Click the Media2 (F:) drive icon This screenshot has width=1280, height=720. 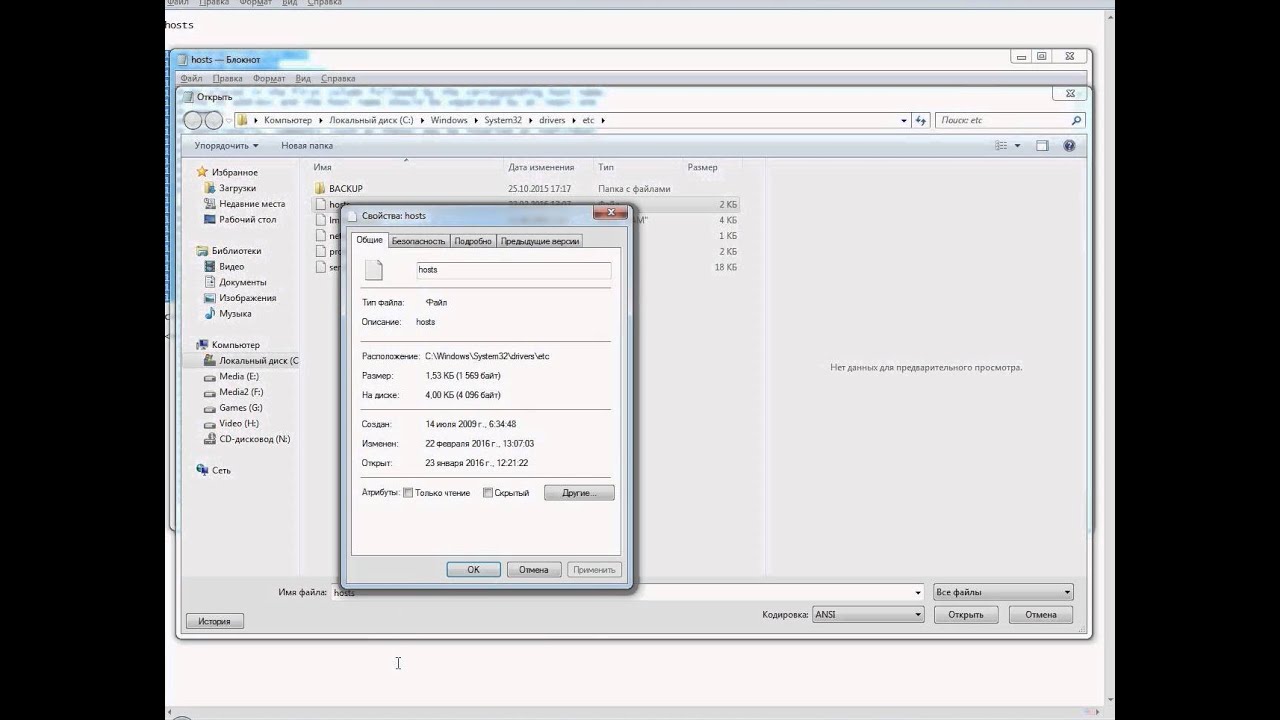pos(210,392)
